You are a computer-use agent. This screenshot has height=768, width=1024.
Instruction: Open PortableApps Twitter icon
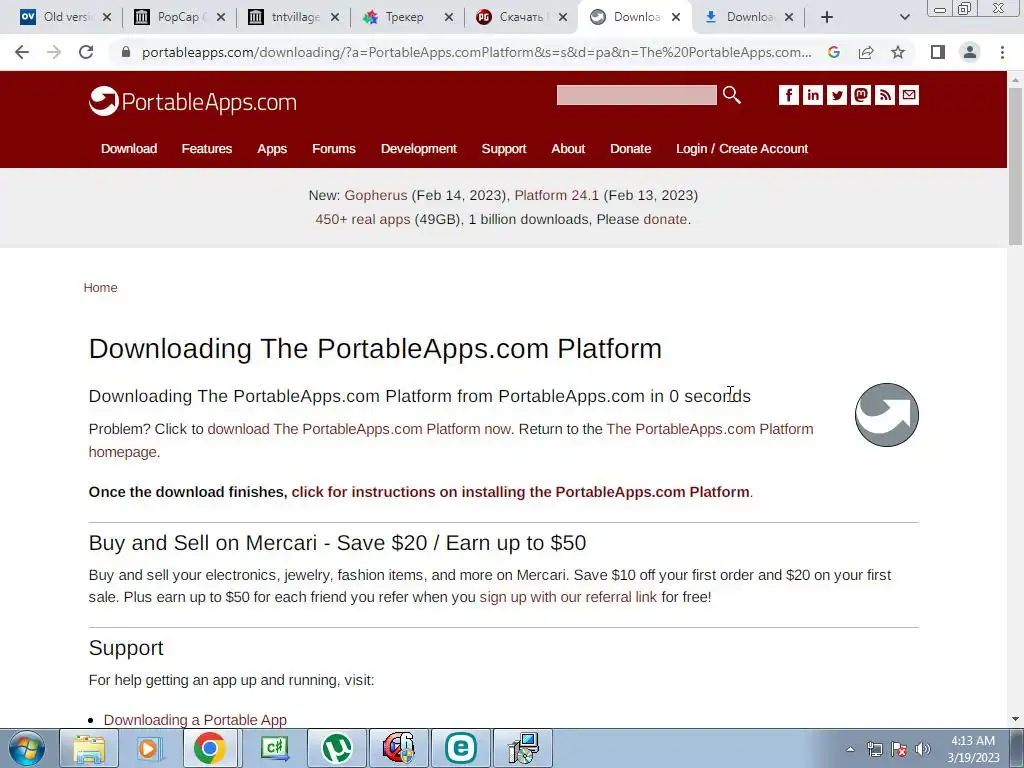[x=837, y=95]
